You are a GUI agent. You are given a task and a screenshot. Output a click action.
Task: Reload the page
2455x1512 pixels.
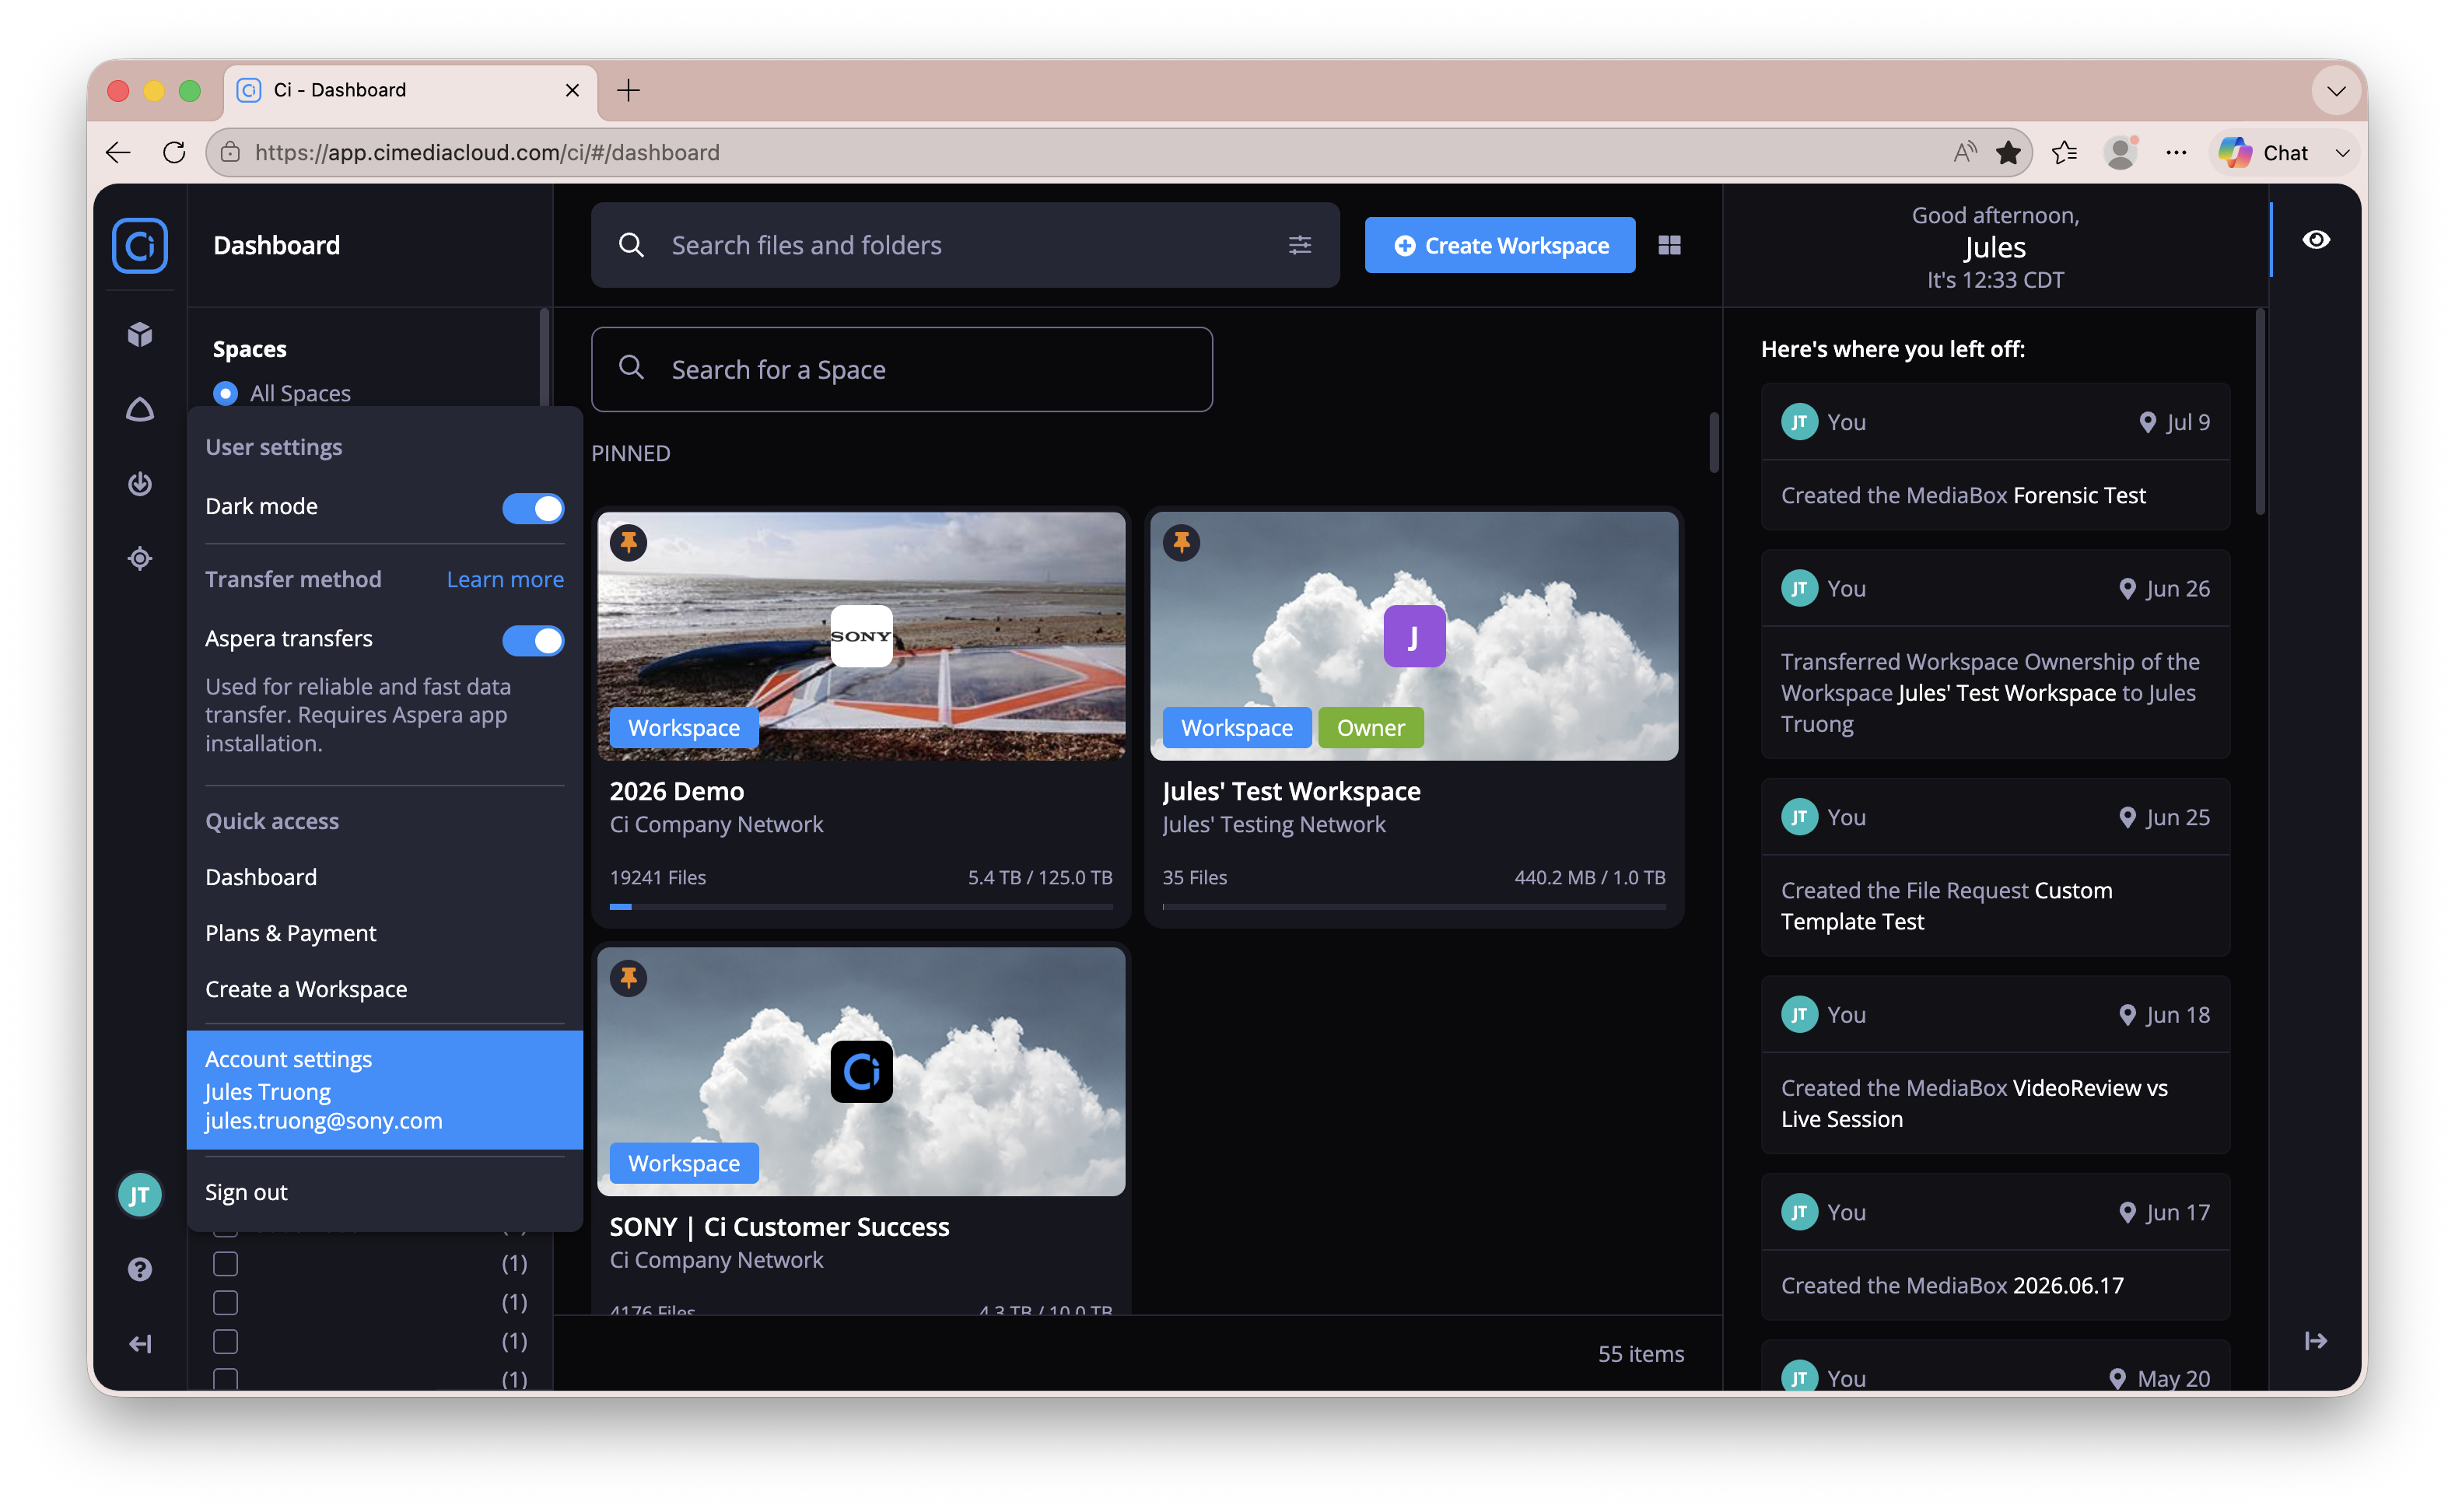coord(174,152)
